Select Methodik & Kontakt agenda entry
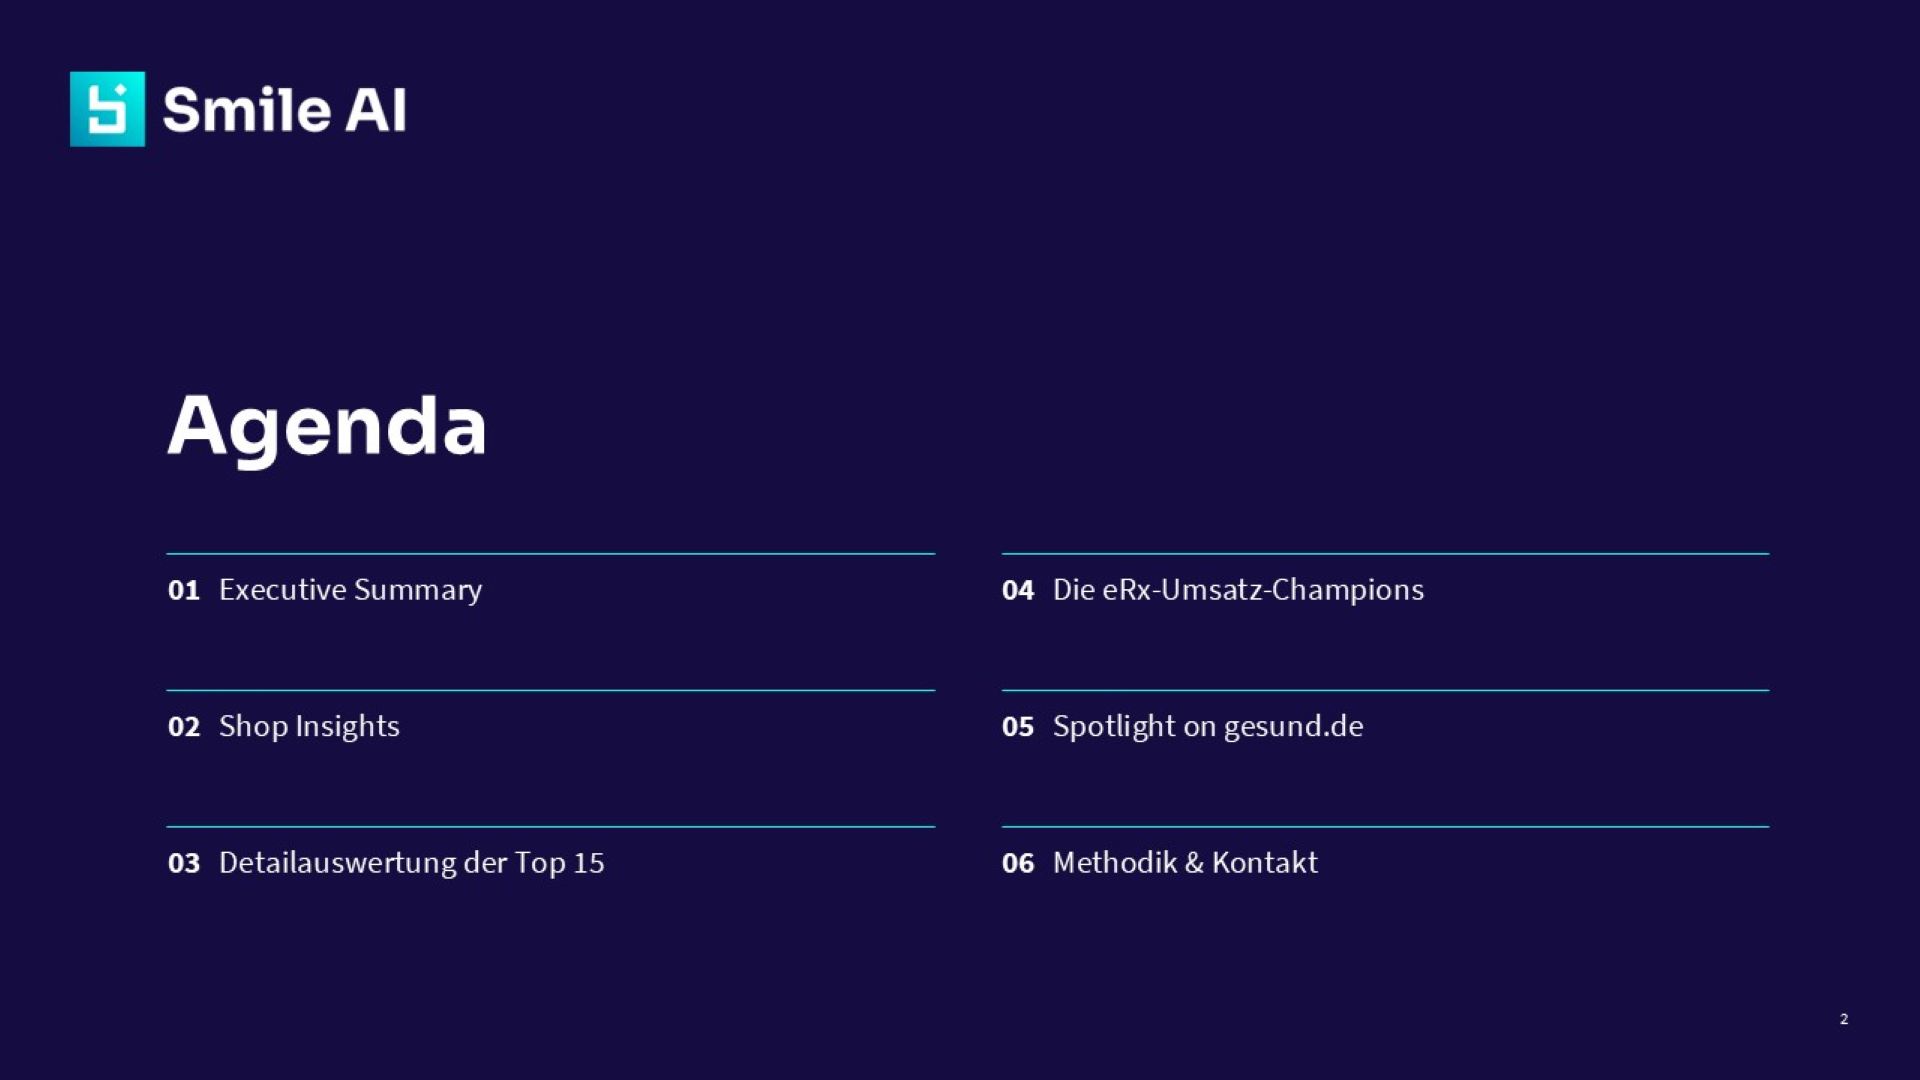This screenshot has width=1920, height=1080. click(x=1185, y=863)
